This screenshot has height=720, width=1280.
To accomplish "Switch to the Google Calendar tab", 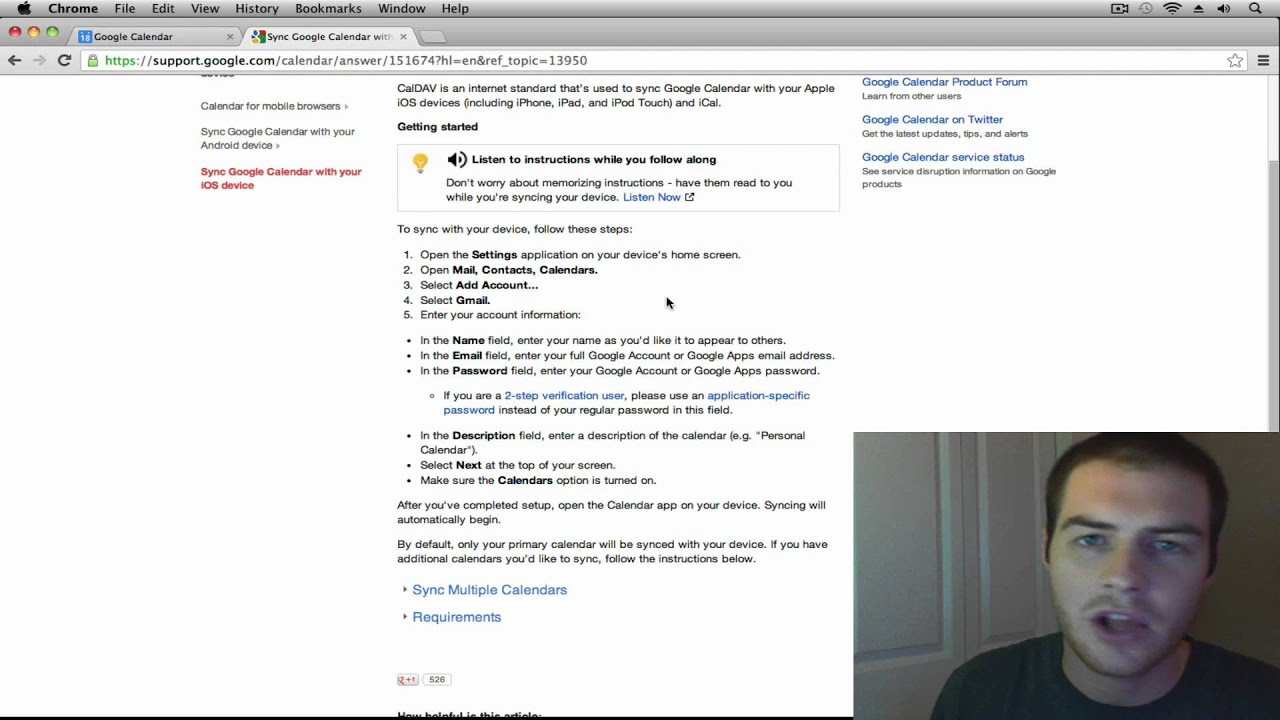I will (155, 36).
